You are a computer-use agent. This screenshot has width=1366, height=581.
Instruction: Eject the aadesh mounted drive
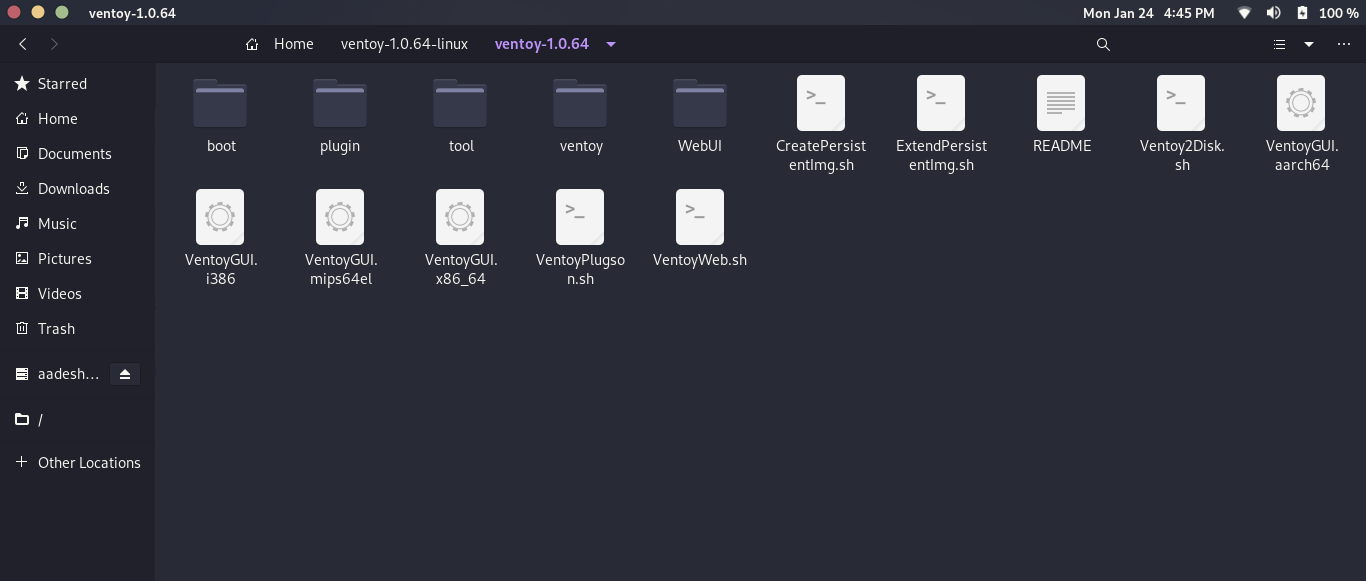point(125,374)
